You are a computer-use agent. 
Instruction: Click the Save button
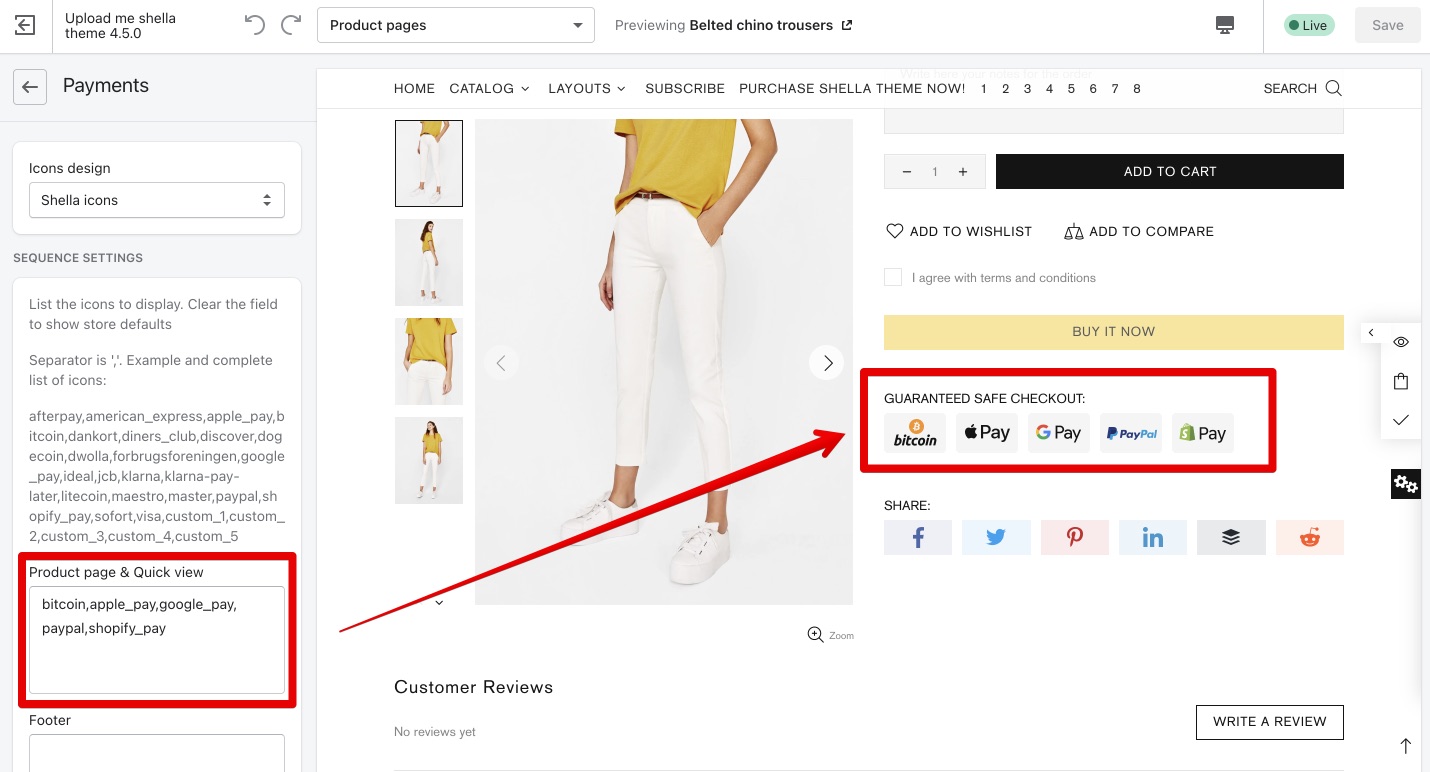coord(1388,25)
